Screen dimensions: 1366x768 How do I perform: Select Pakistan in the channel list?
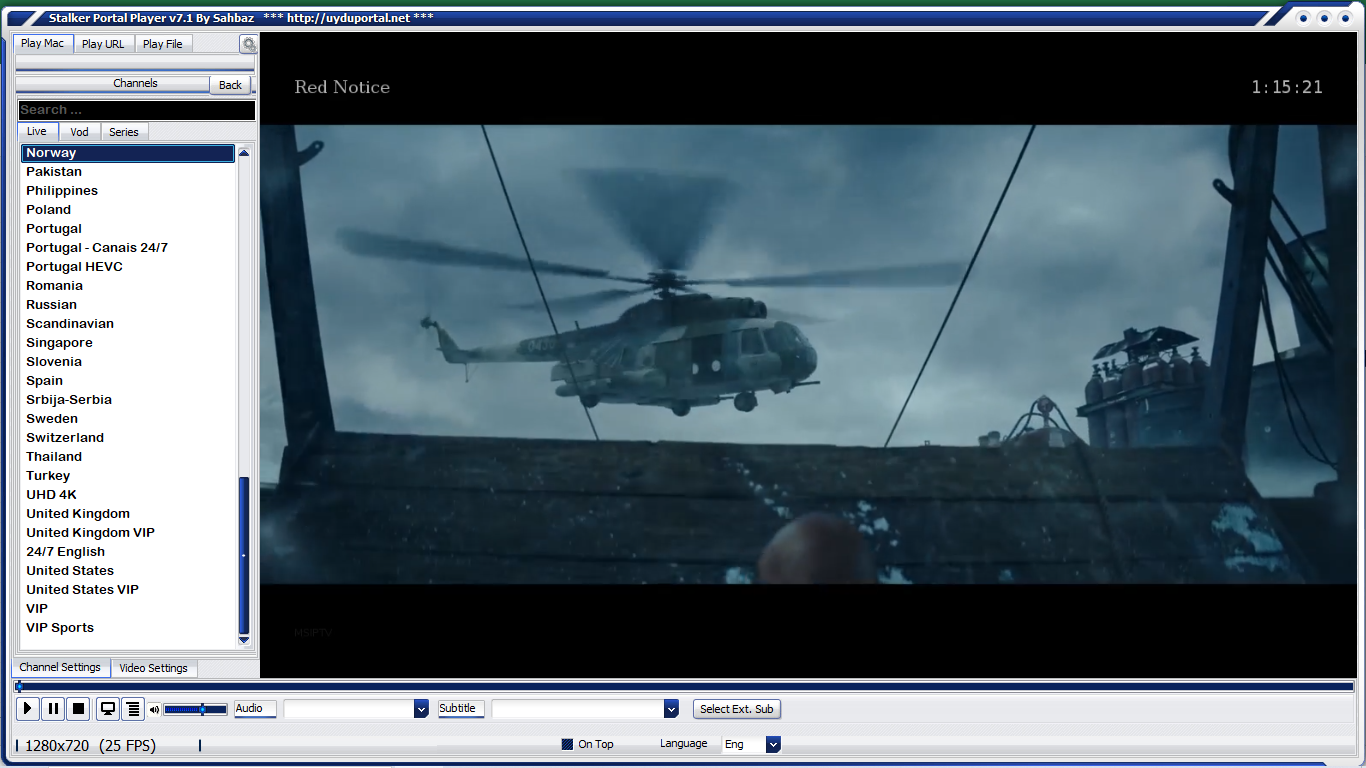128,172
